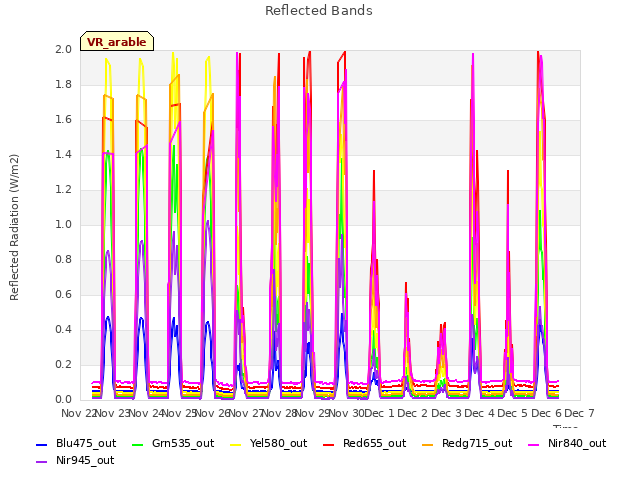
Task: Click the 0.0 y-axis tick label
Action: click(63, 400)
